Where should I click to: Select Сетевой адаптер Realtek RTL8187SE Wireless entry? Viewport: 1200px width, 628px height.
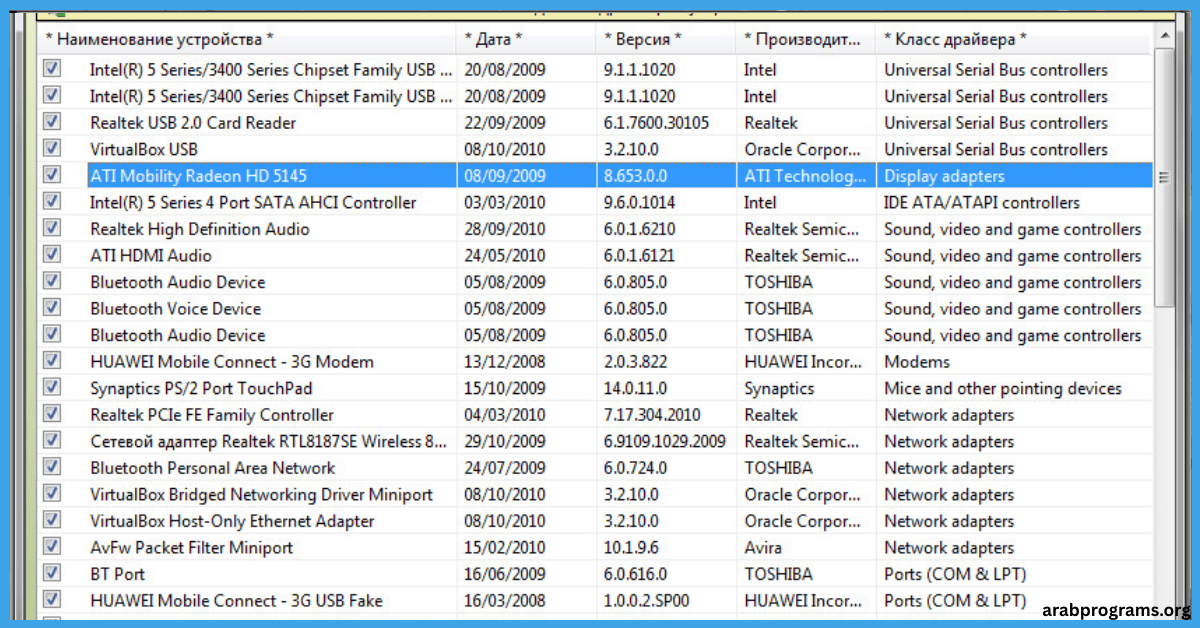pos(269,441)
